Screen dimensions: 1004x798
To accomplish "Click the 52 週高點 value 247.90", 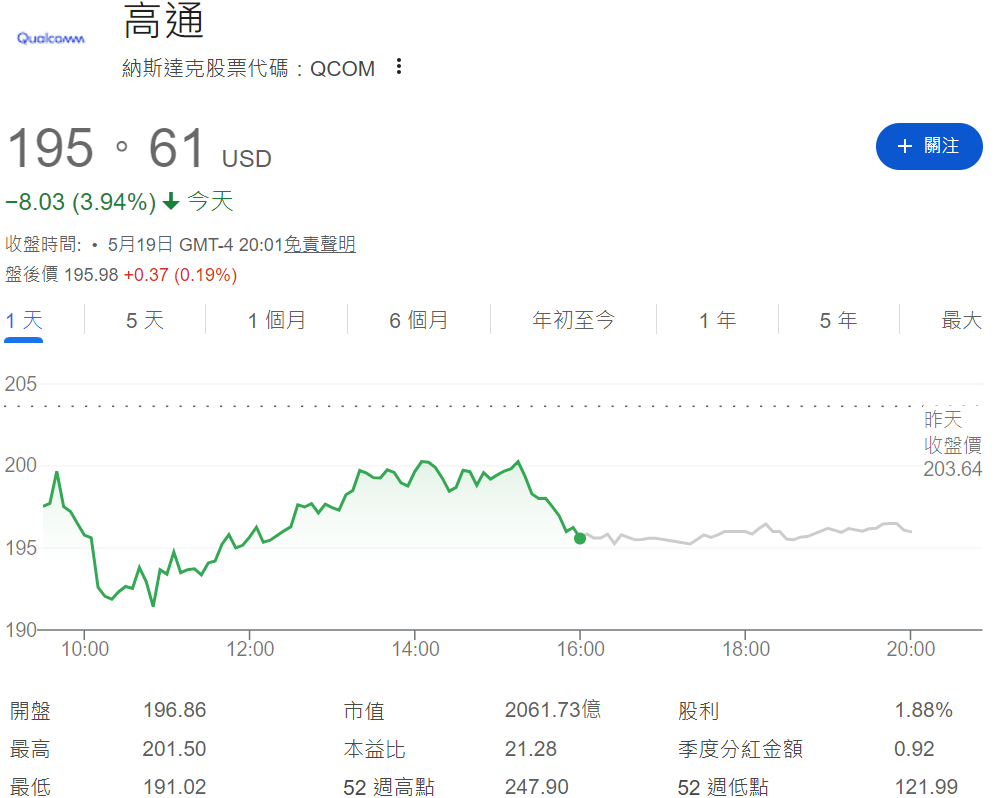I will pos(537,786).
